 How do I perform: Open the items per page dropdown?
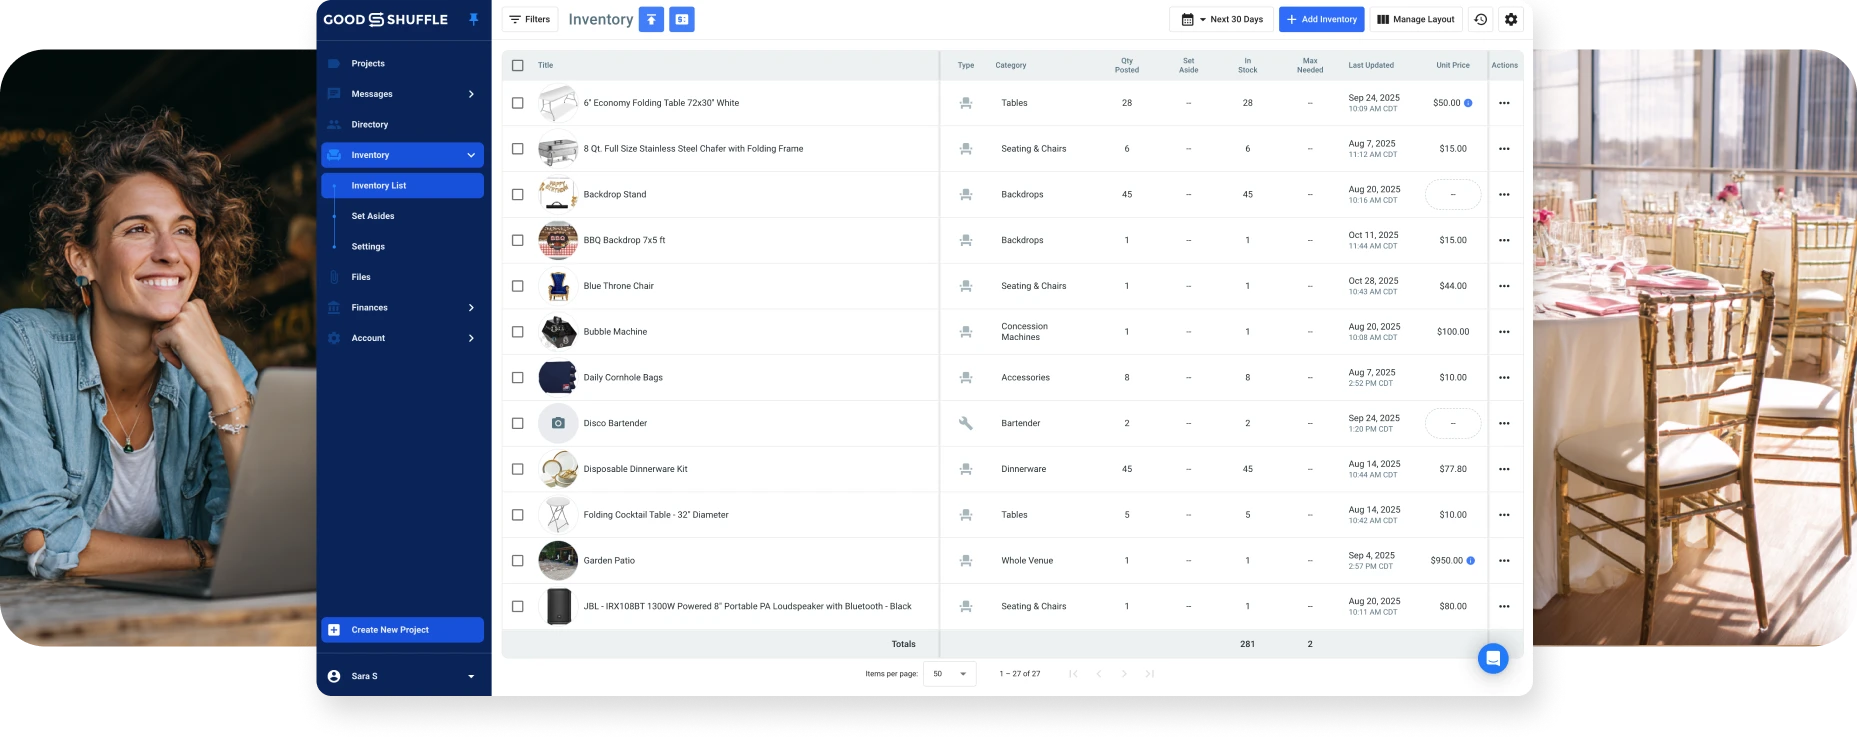[949, 674]
